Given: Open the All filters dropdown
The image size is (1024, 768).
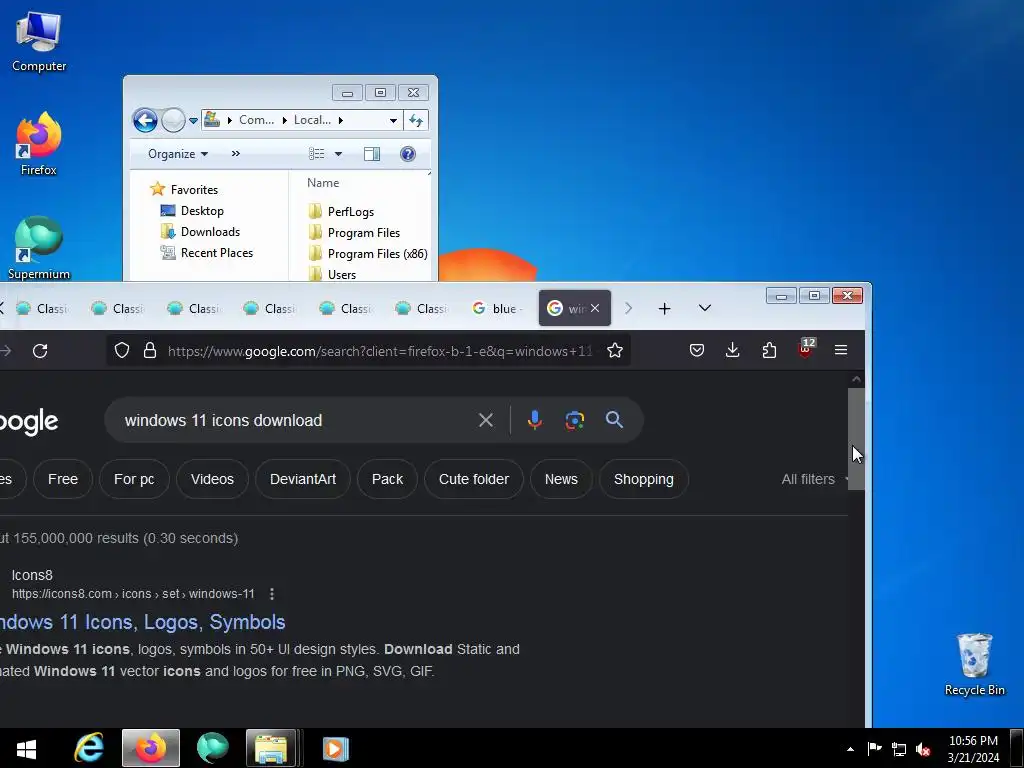Looking at the screenshot, I should (814, 479).
